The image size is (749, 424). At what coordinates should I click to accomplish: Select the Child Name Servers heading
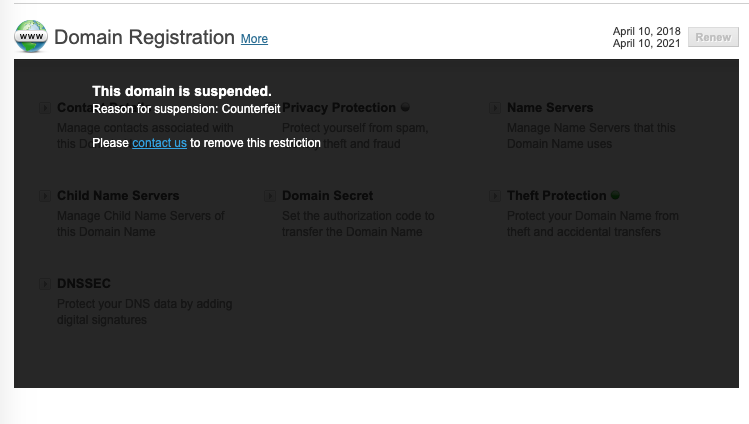coord(118,195)
